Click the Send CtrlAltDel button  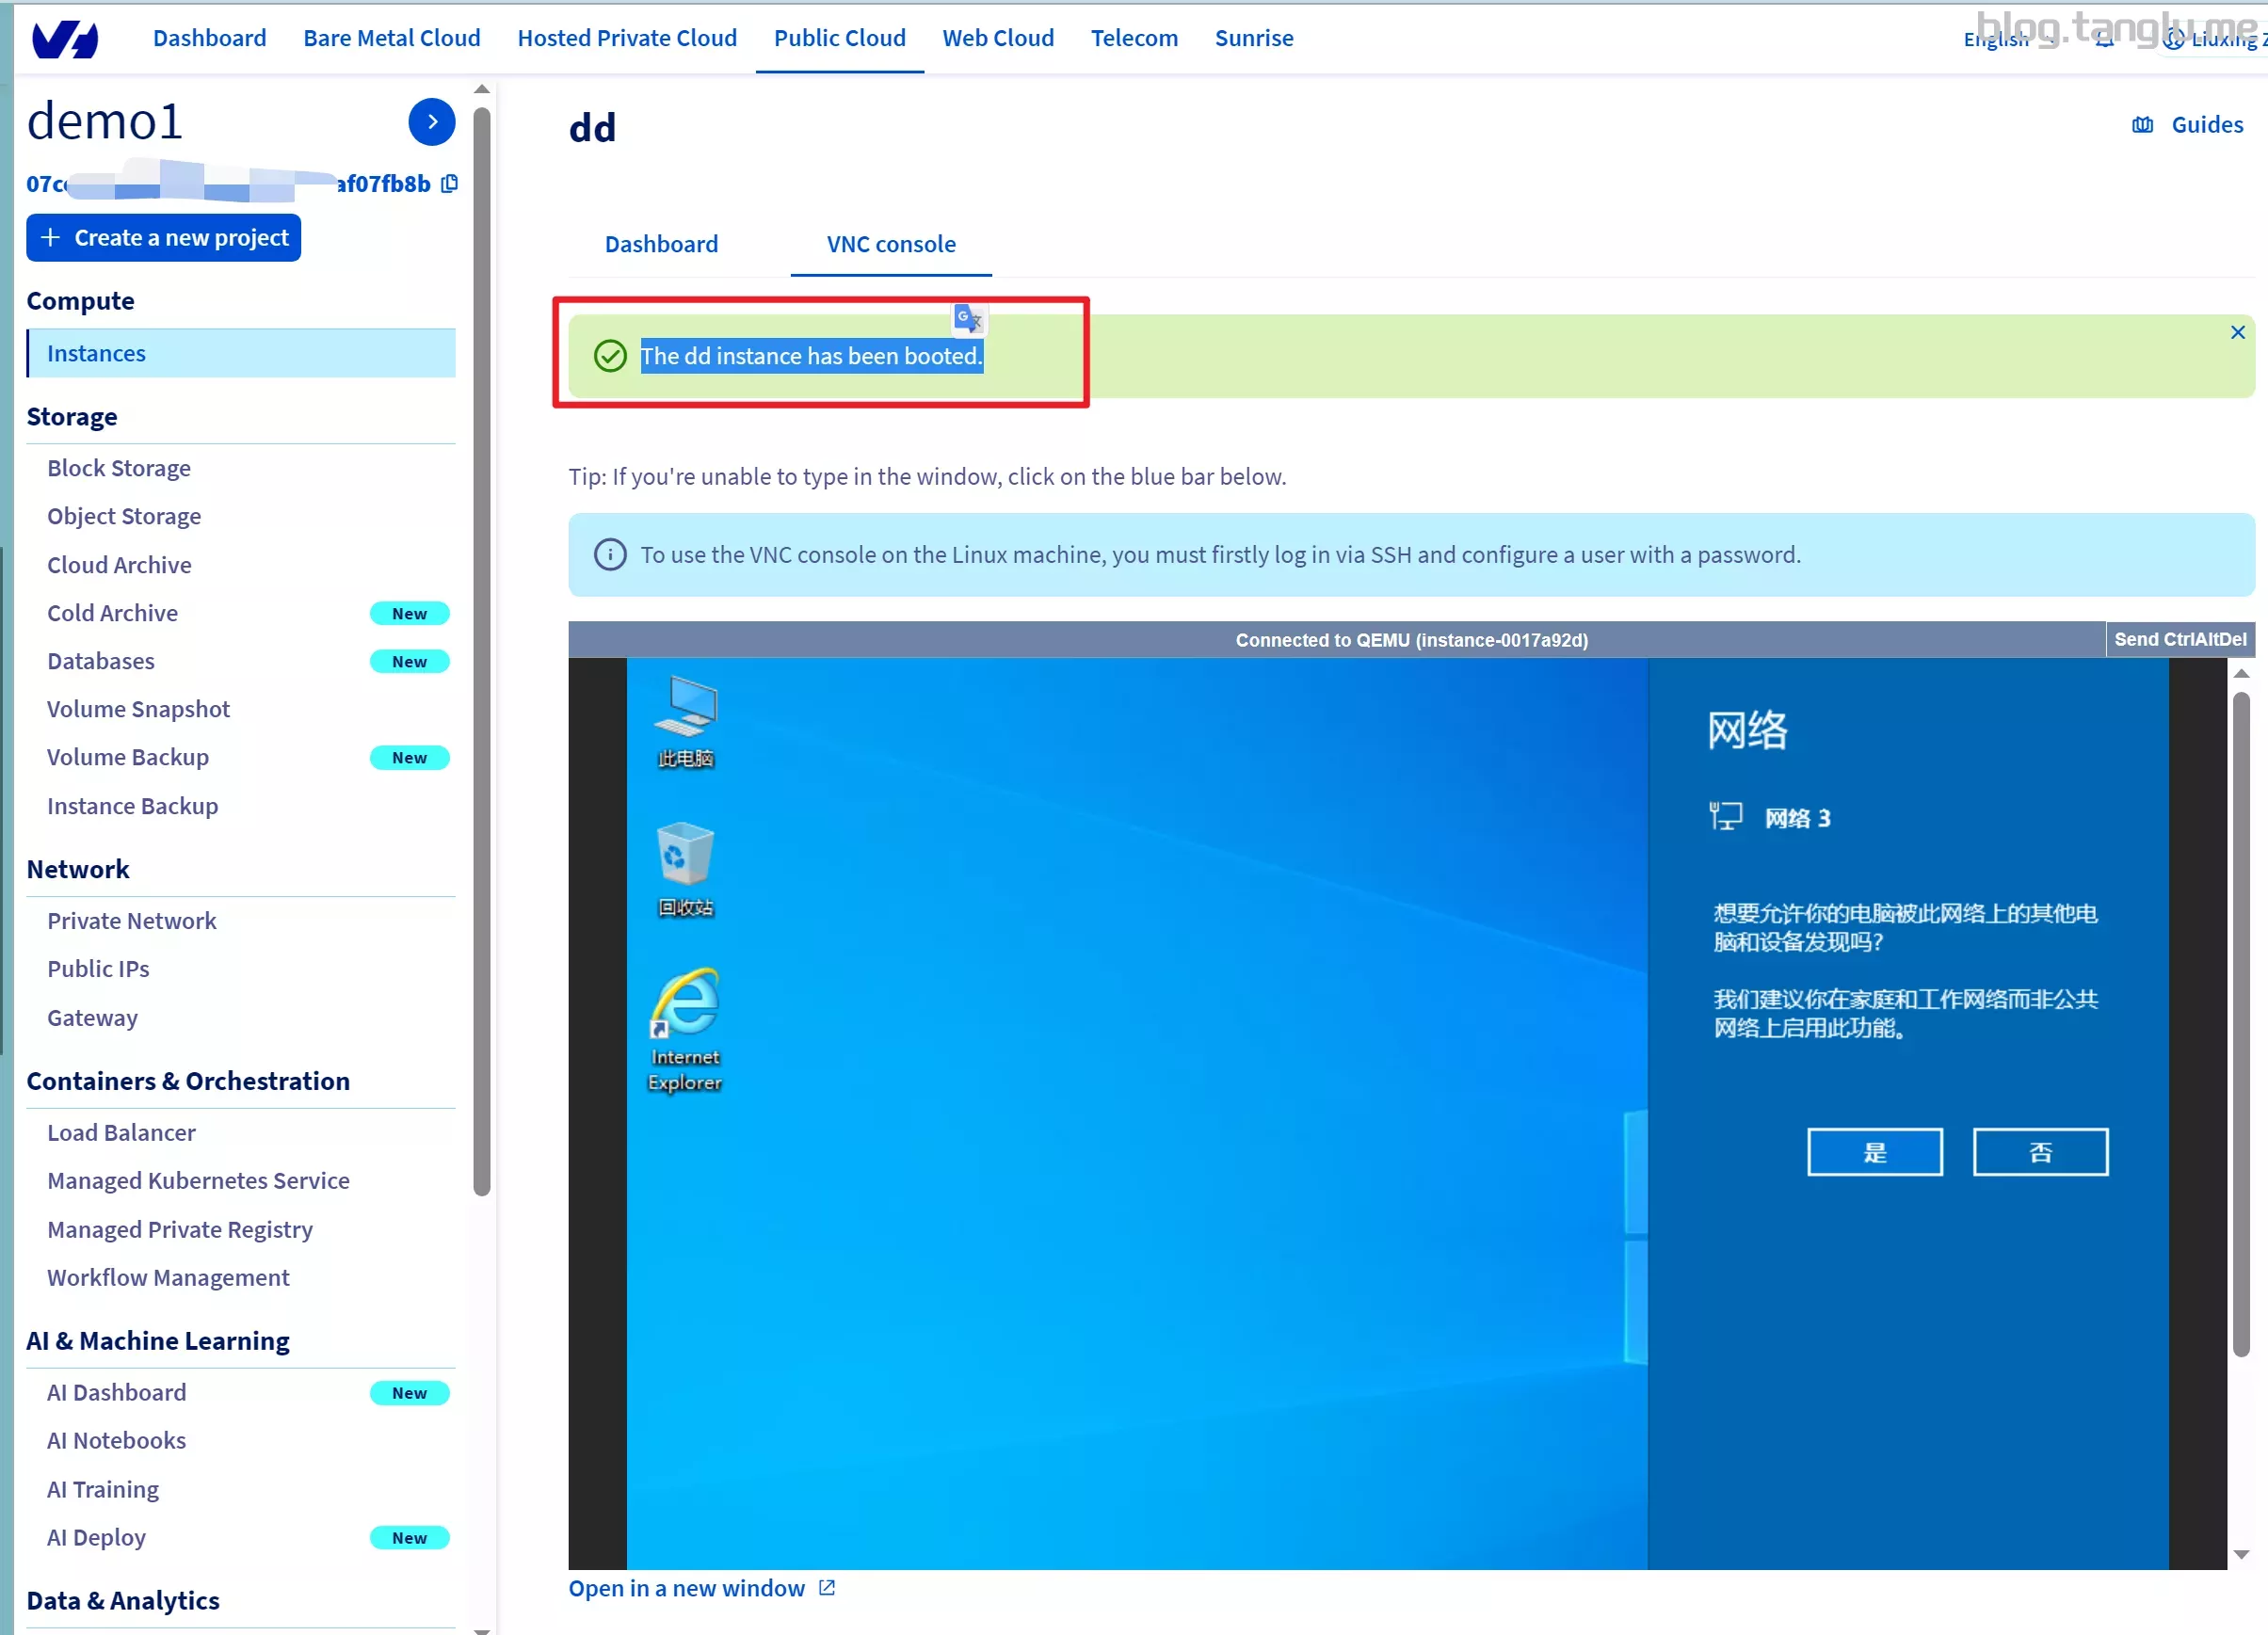click(2181, 637)
